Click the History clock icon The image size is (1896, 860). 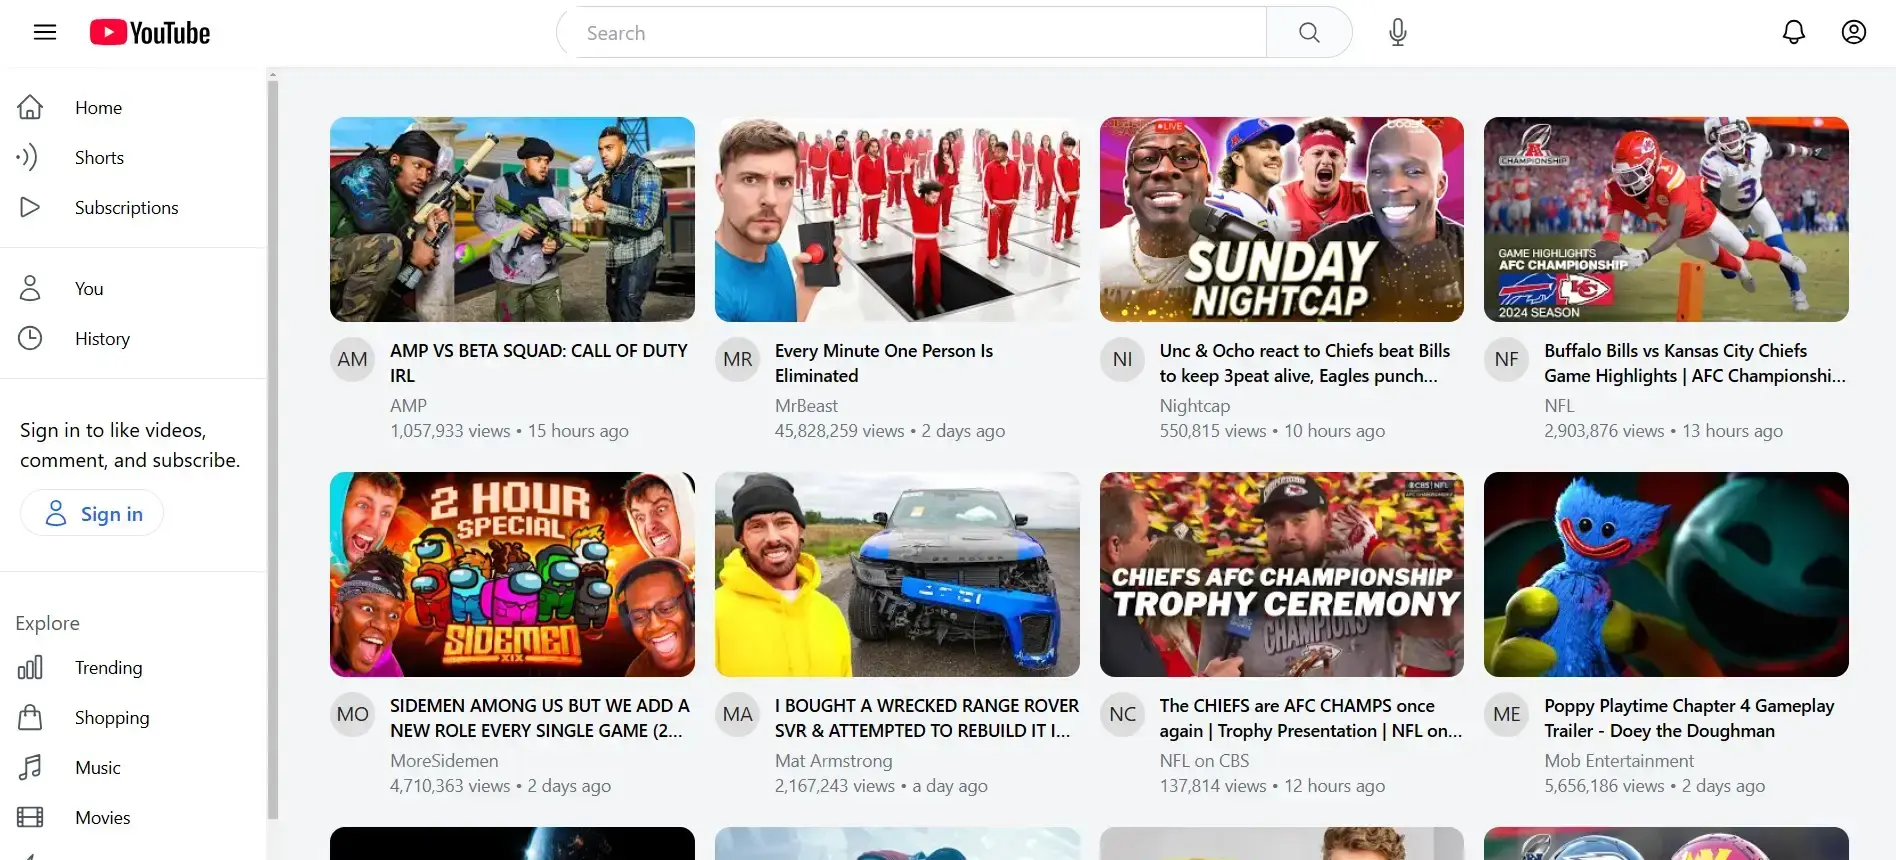(x=30, y=338)
